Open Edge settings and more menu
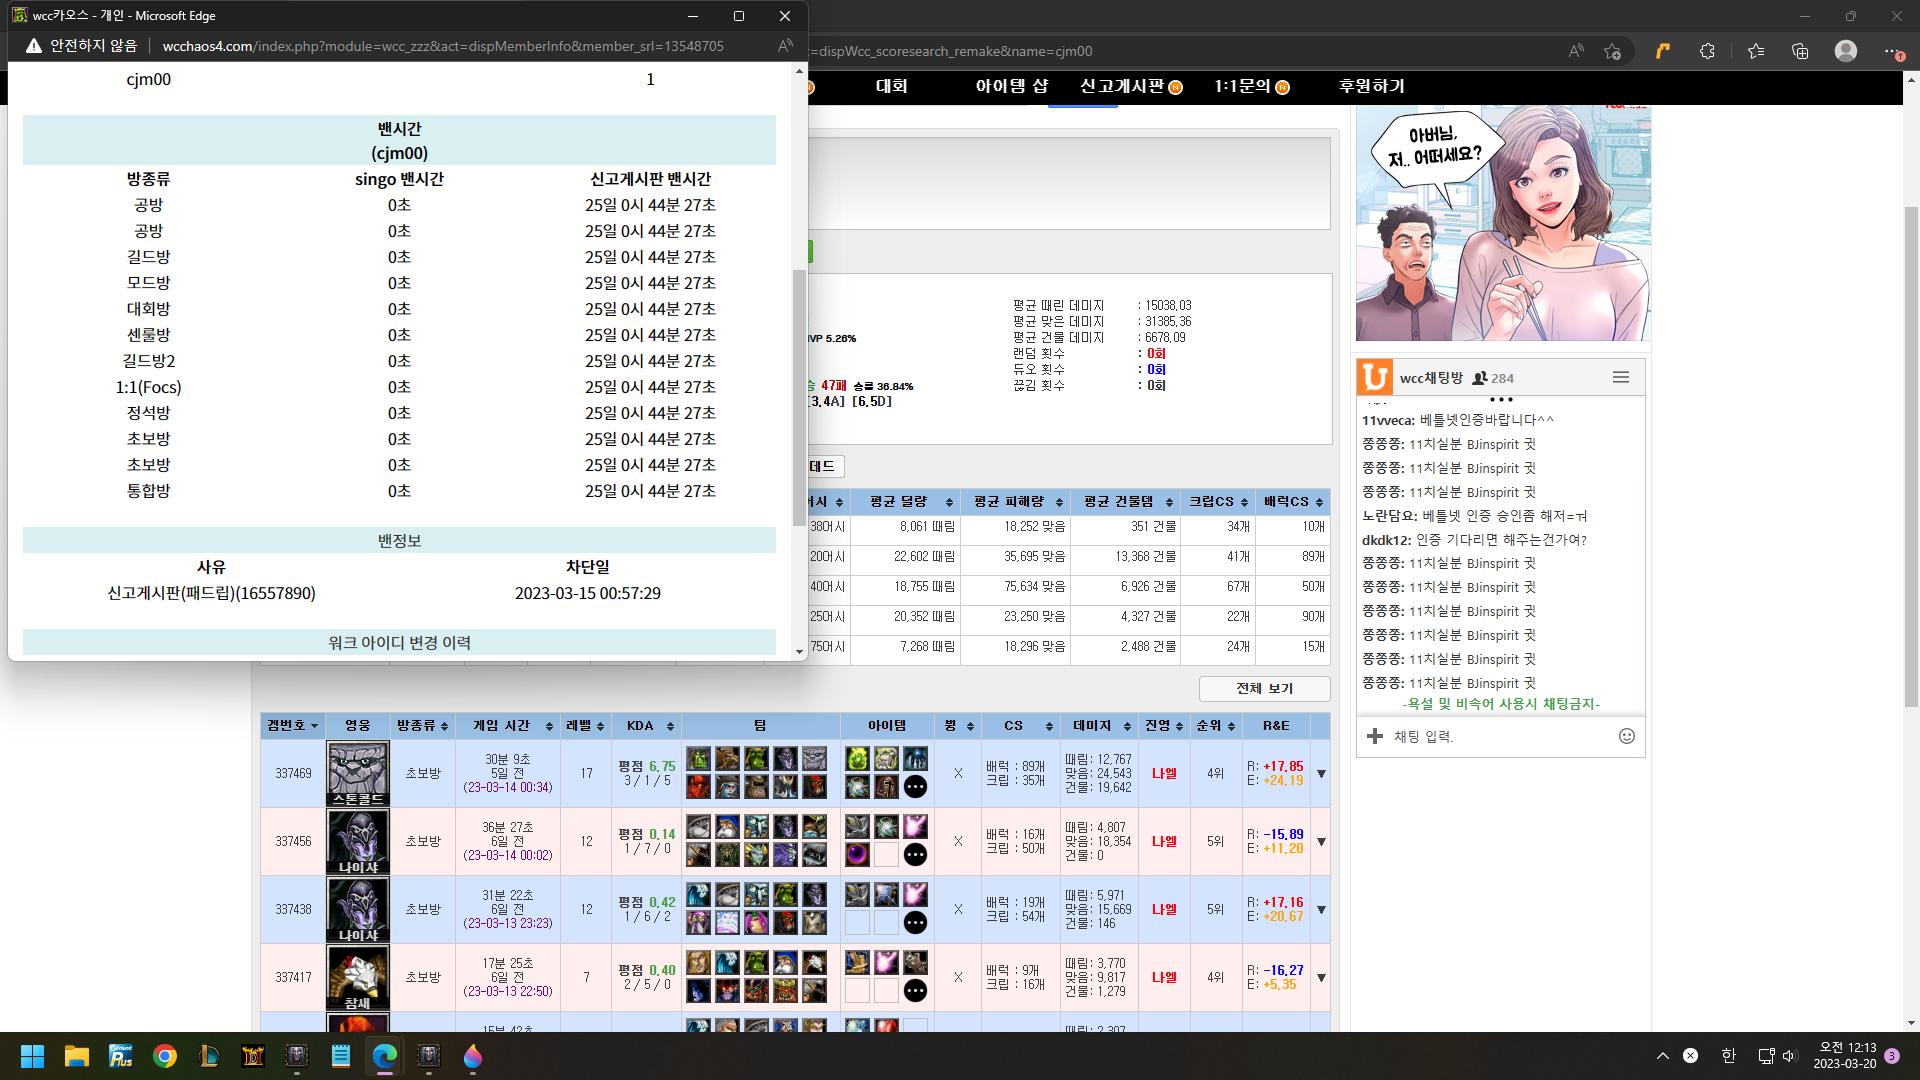The image size is (1920, 1080). 1893,51
